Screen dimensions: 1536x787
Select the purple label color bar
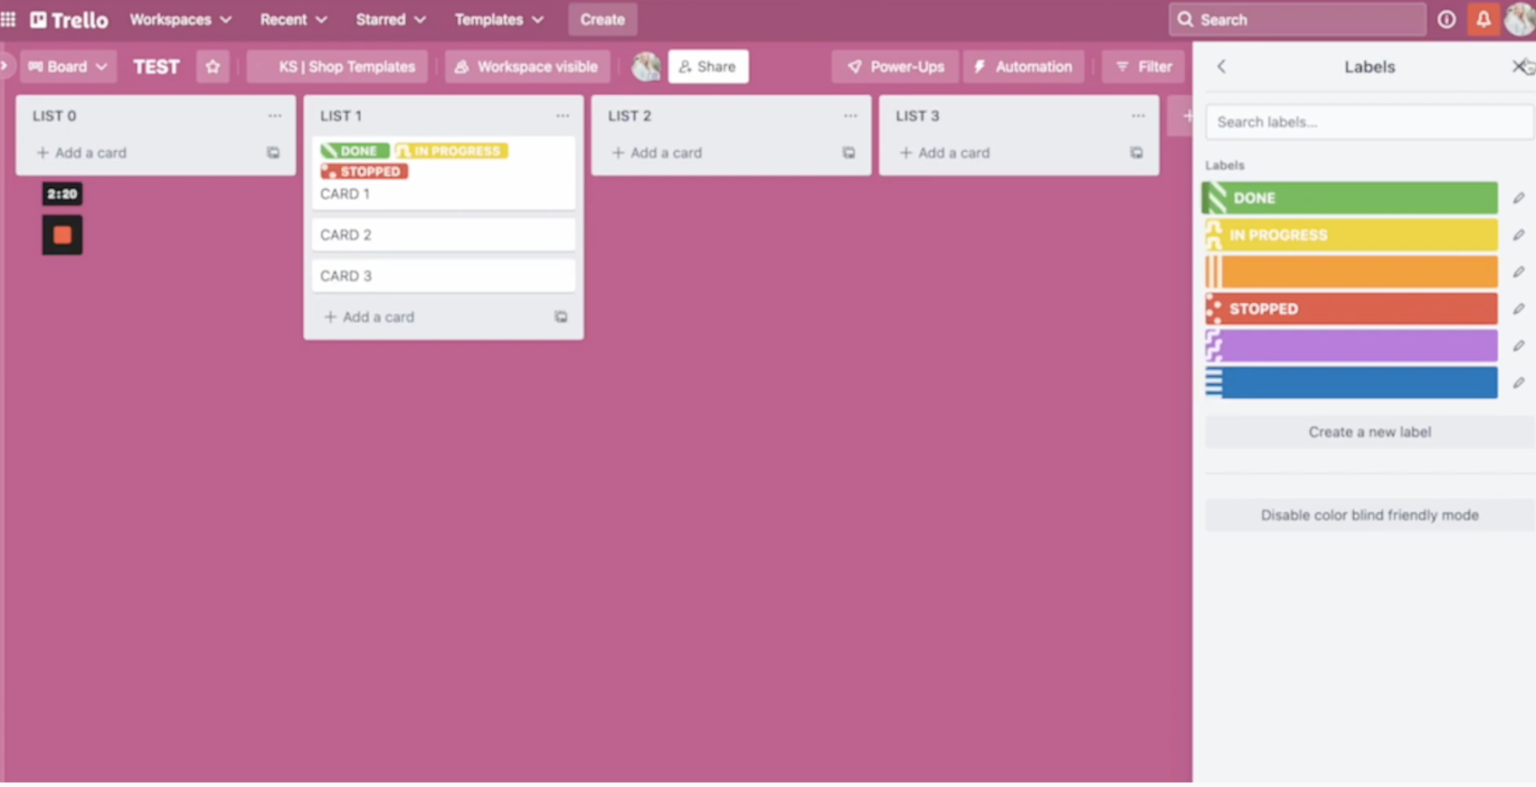[x=1350, y=345]
